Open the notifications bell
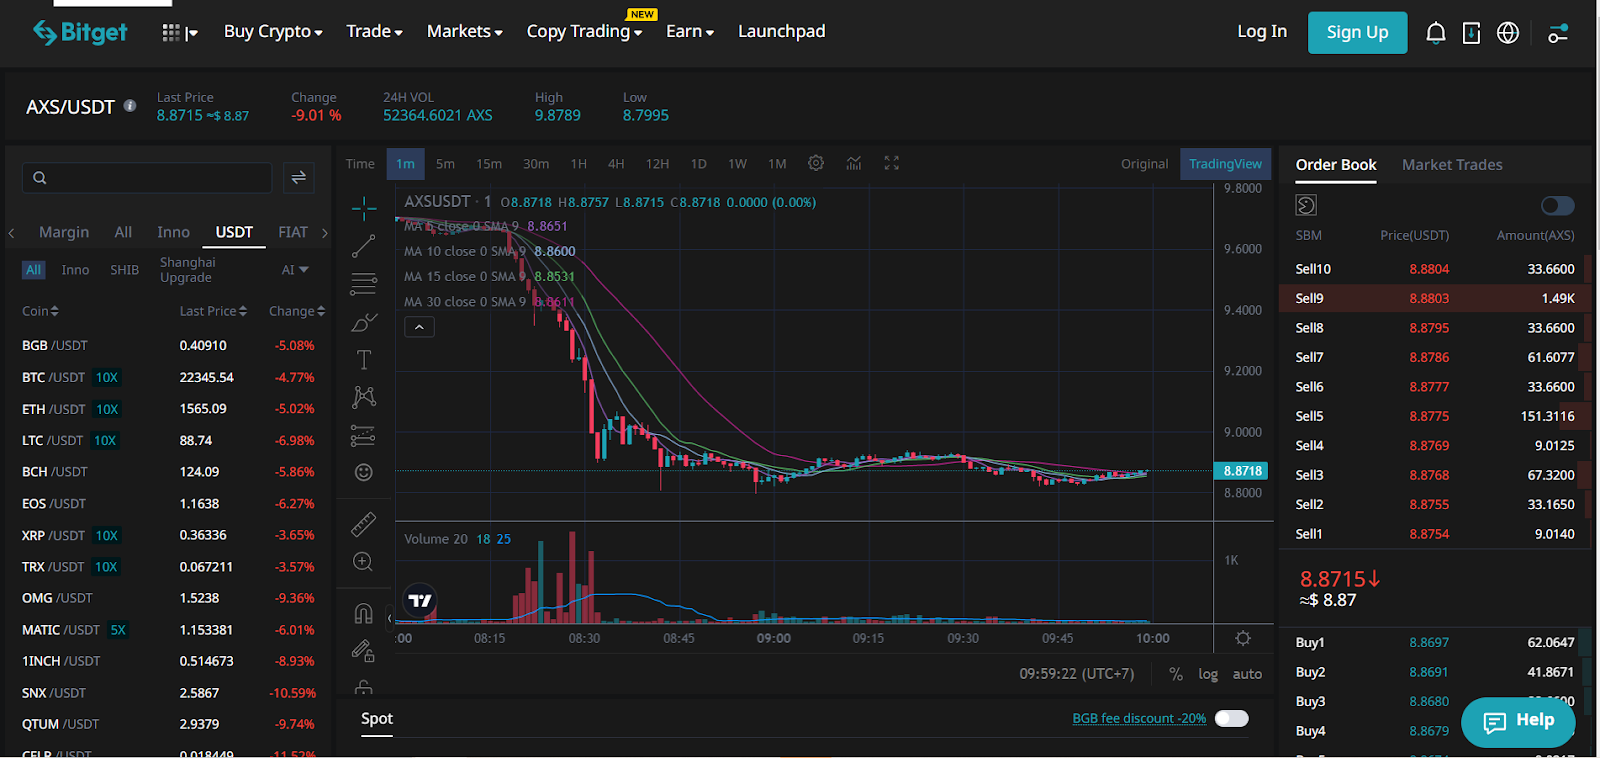 [1435, 33]
